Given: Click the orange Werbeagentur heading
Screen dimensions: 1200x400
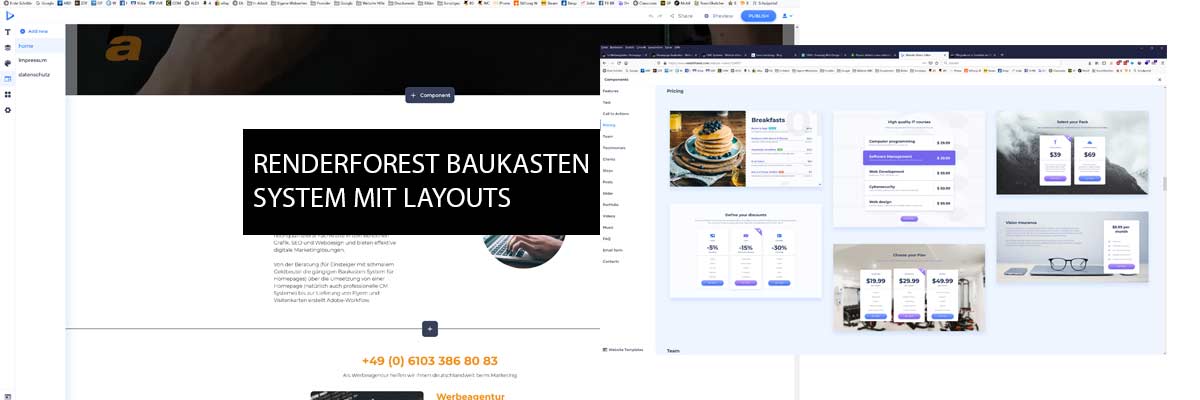Looking at the screenshot, I should tap(470, 396).
